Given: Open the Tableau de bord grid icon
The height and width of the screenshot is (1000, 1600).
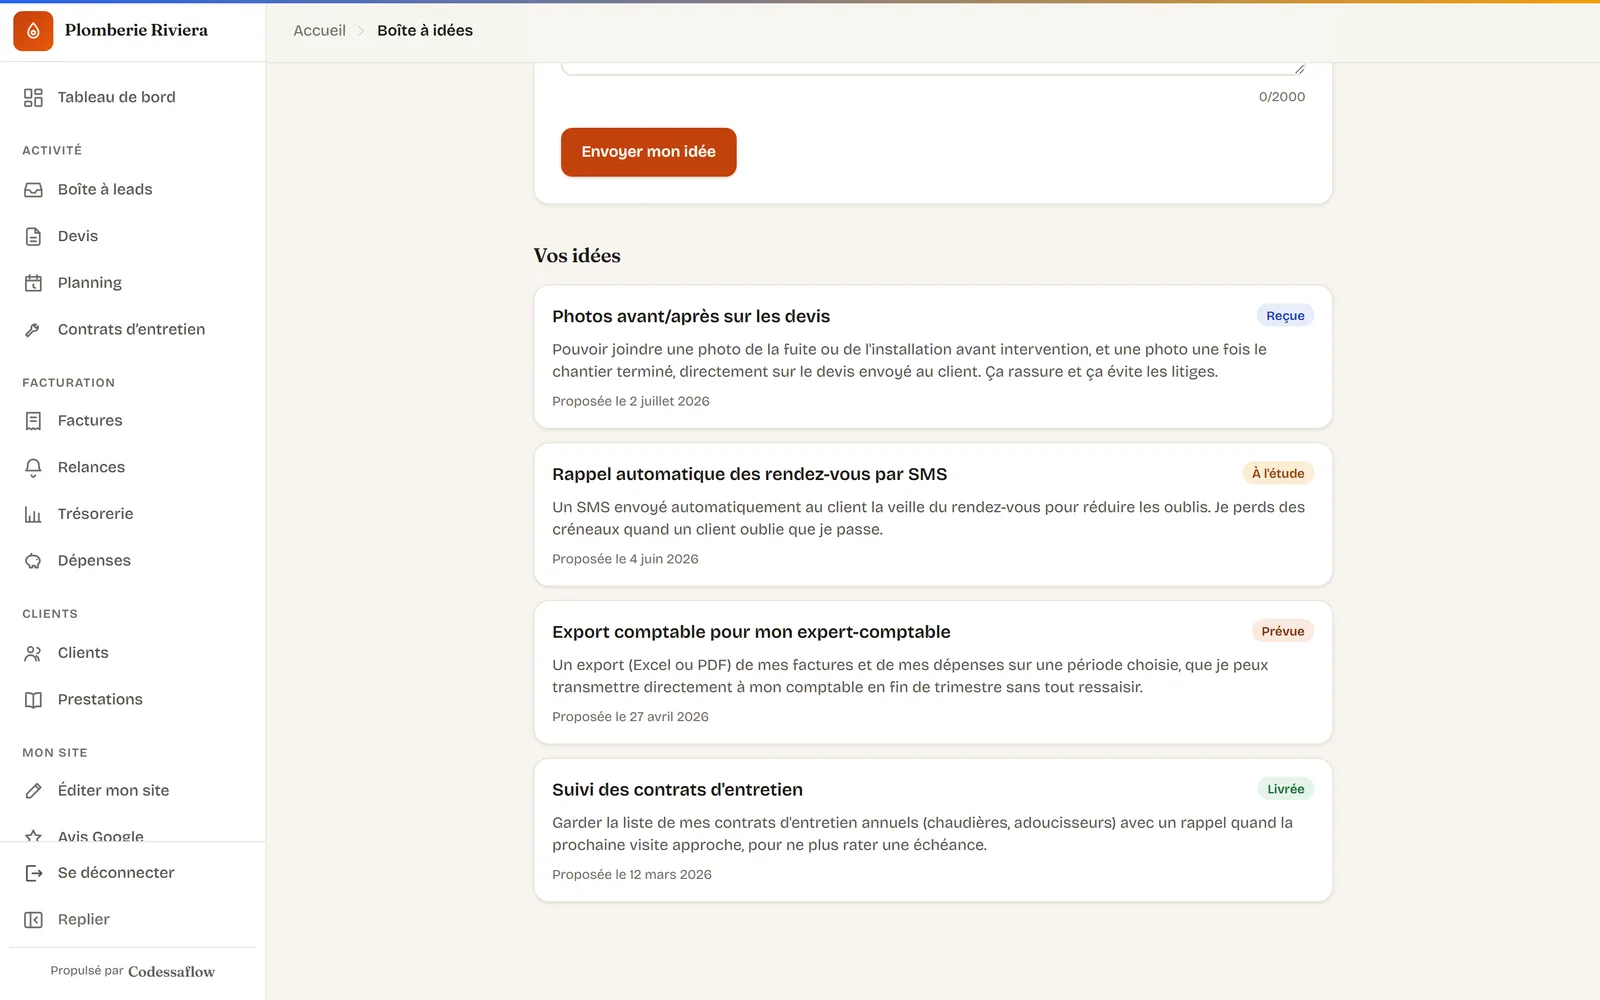Looking at the screenshot, I should click(33, 97).
